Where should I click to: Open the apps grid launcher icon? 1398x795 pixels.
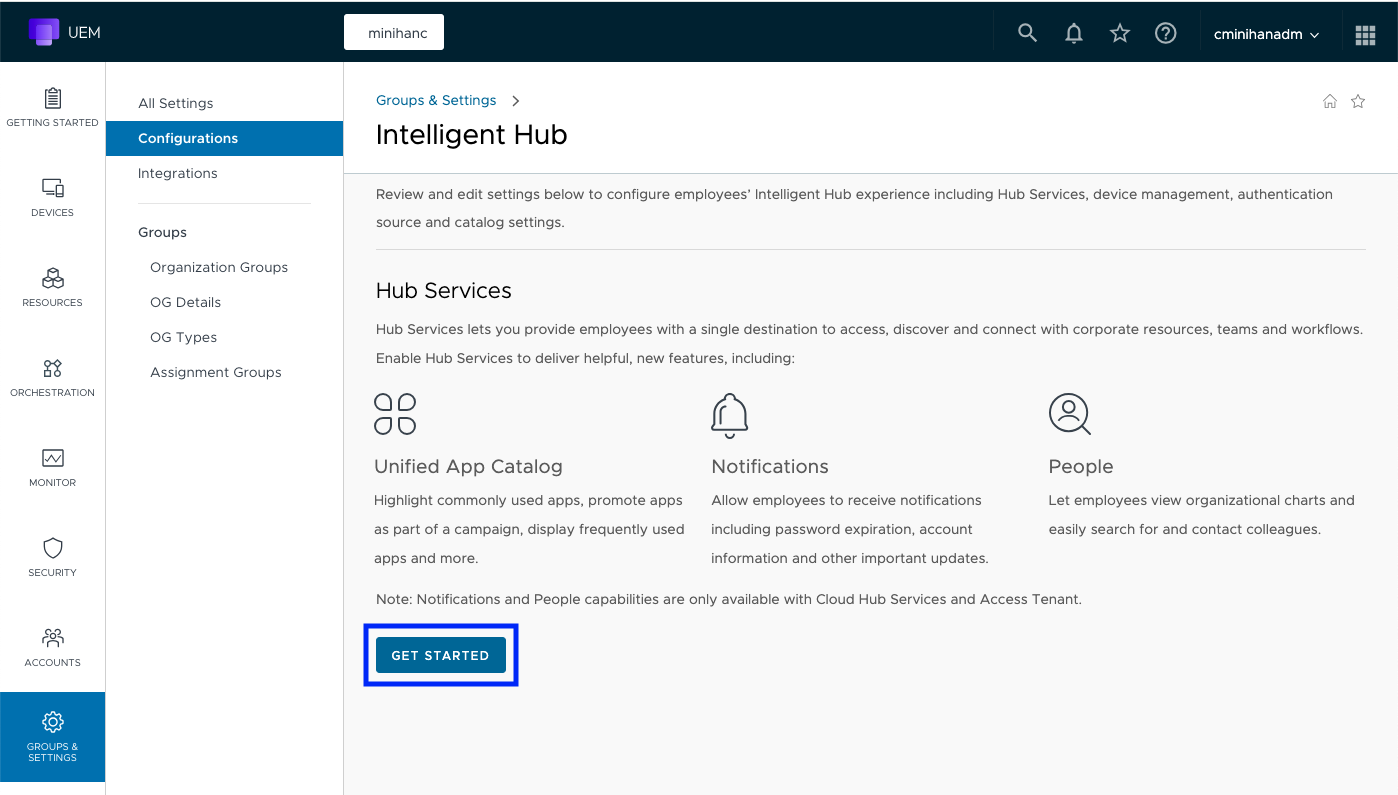tap(1365, 35)
